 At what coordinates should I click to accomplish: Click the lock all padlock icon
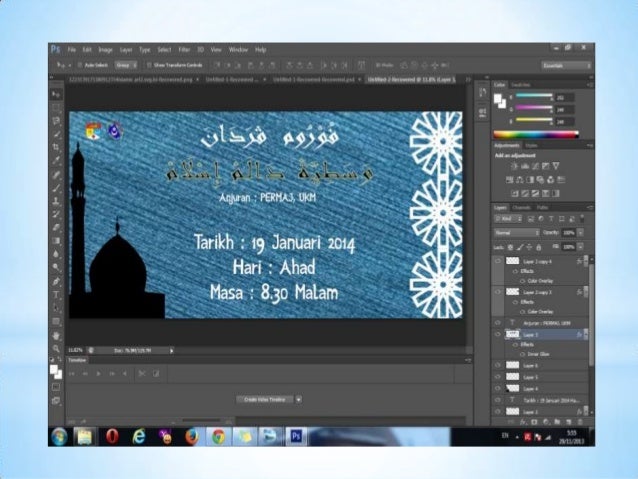click(x=539, y=247)
